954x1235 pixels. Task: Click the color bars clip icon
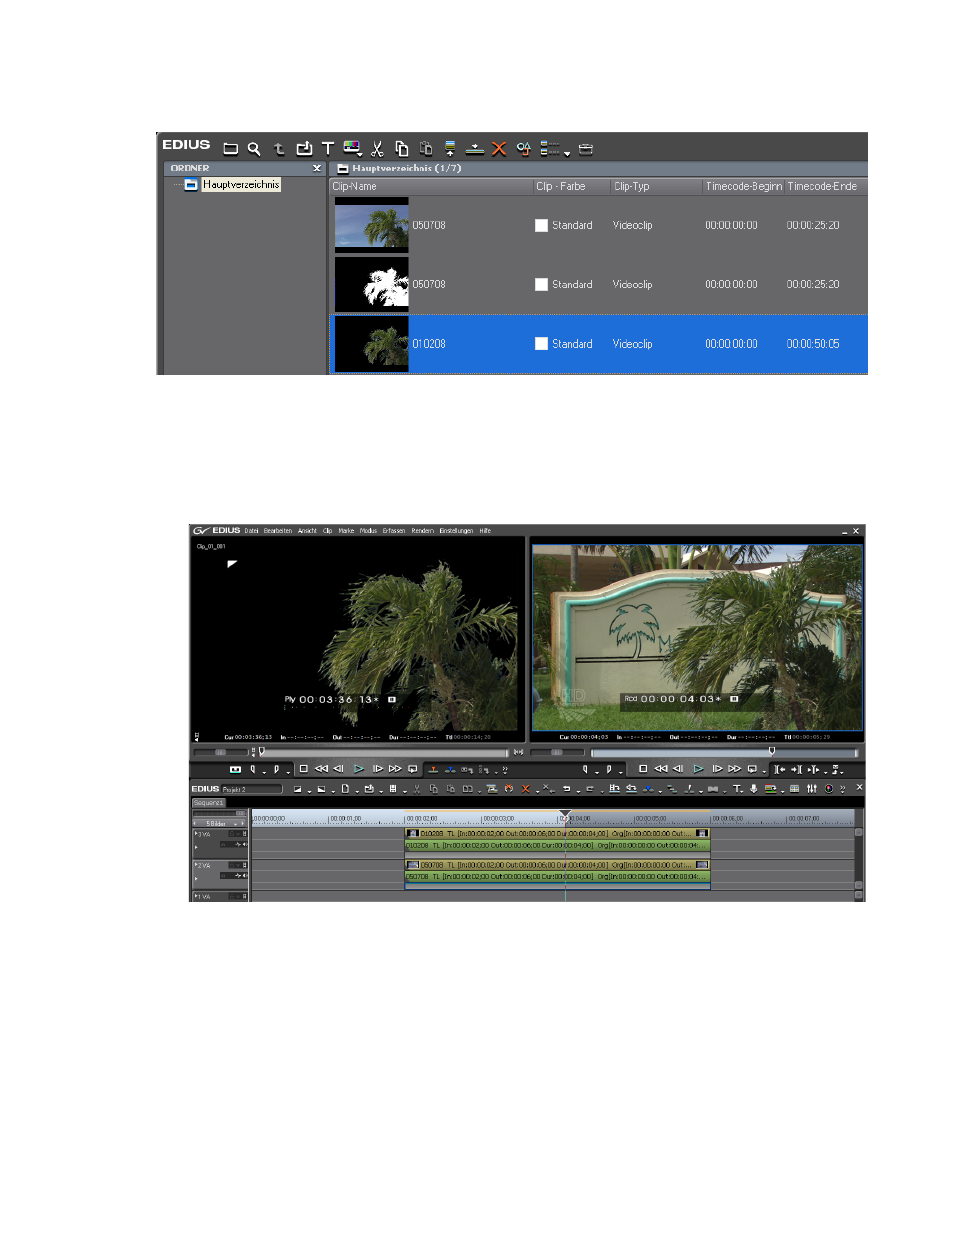(352, 149)
